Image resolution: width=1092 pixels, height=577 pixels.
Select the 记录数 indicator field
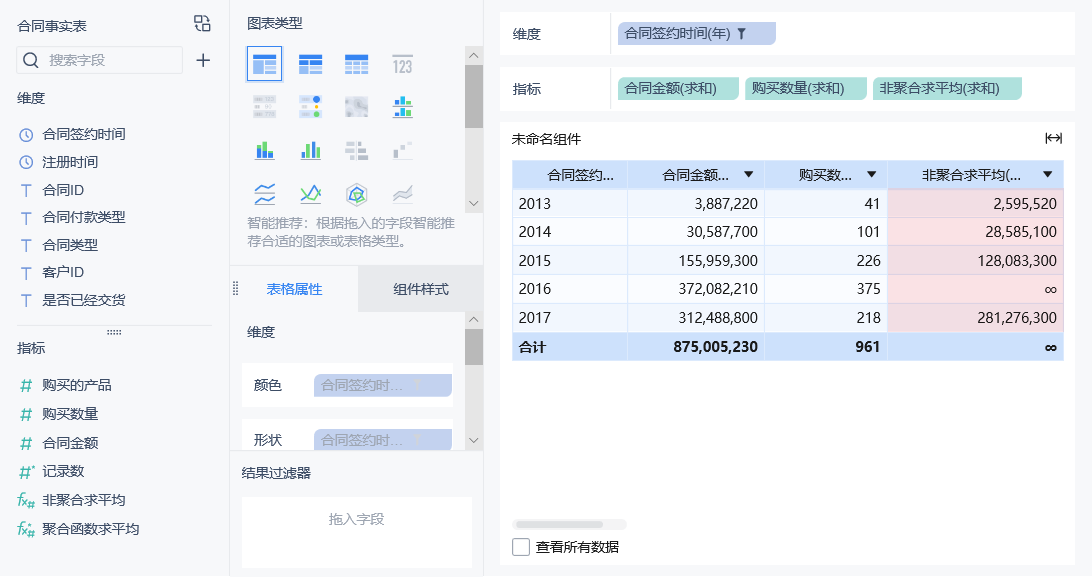click(x=63, y=471)
